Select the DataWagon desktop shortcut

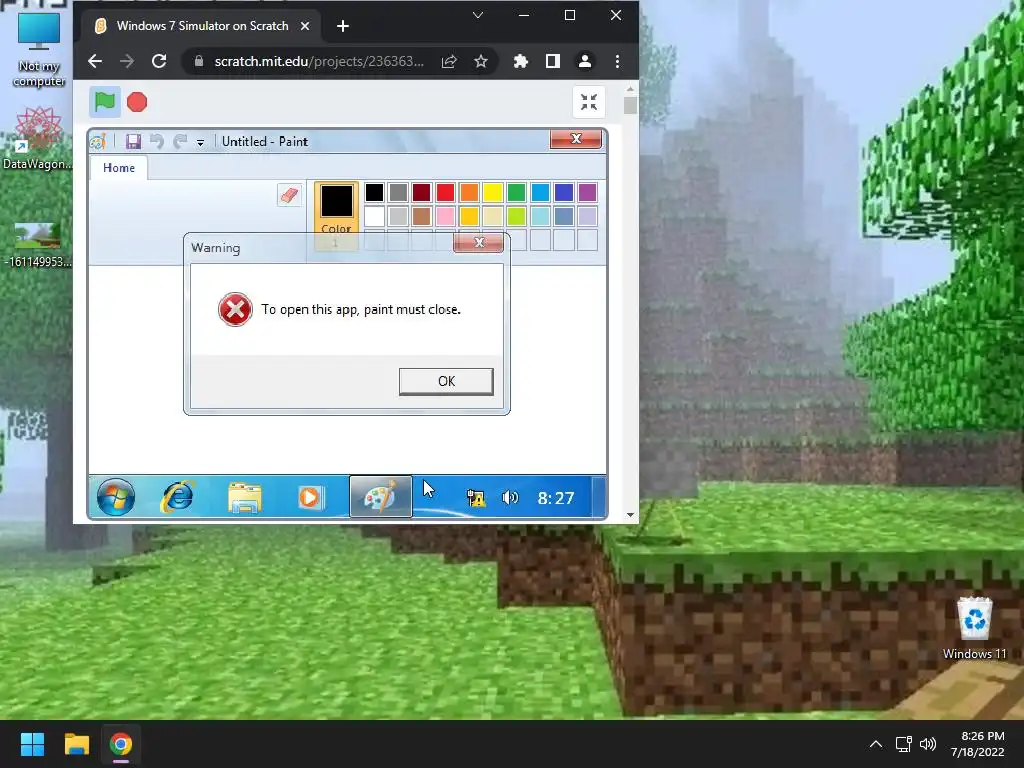click(x=38, y=138)
